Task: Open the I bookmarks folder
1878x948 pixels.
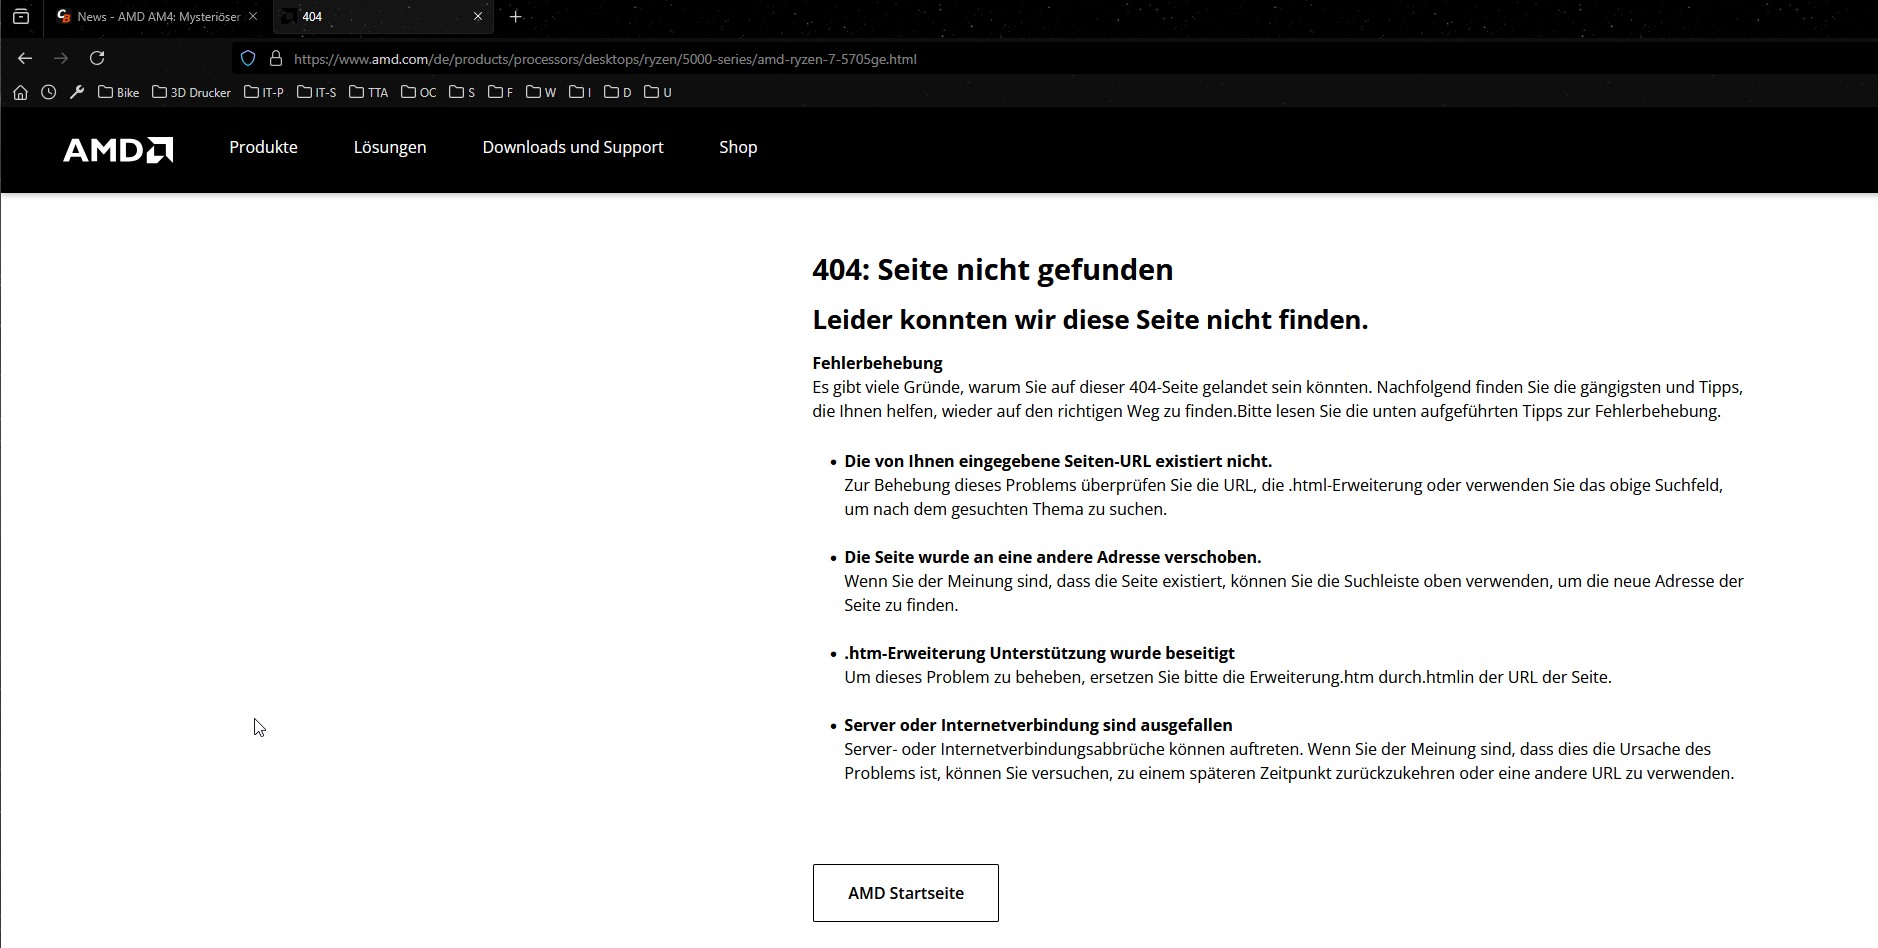Action: 580,92
